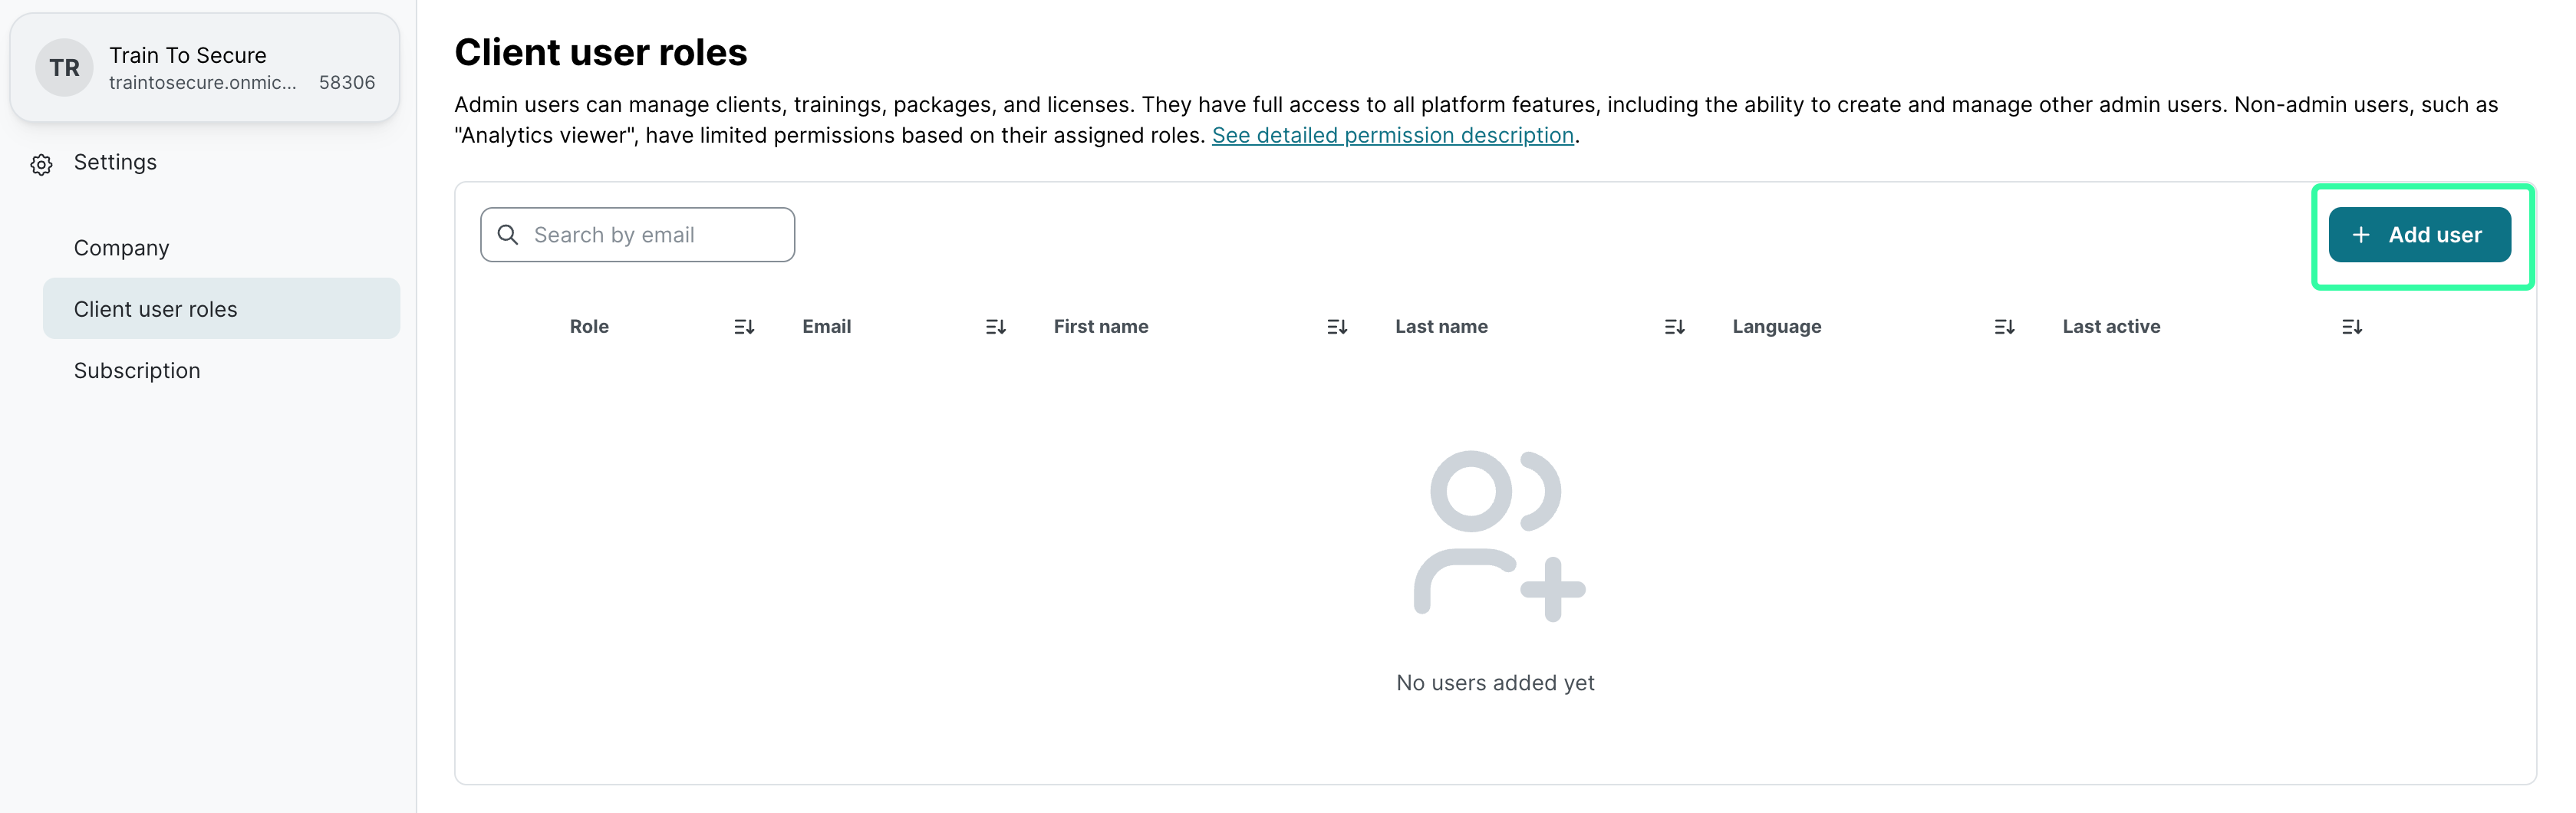Click the TR avatar circle
Screen dimensions: 2576x813
[65, 68]
